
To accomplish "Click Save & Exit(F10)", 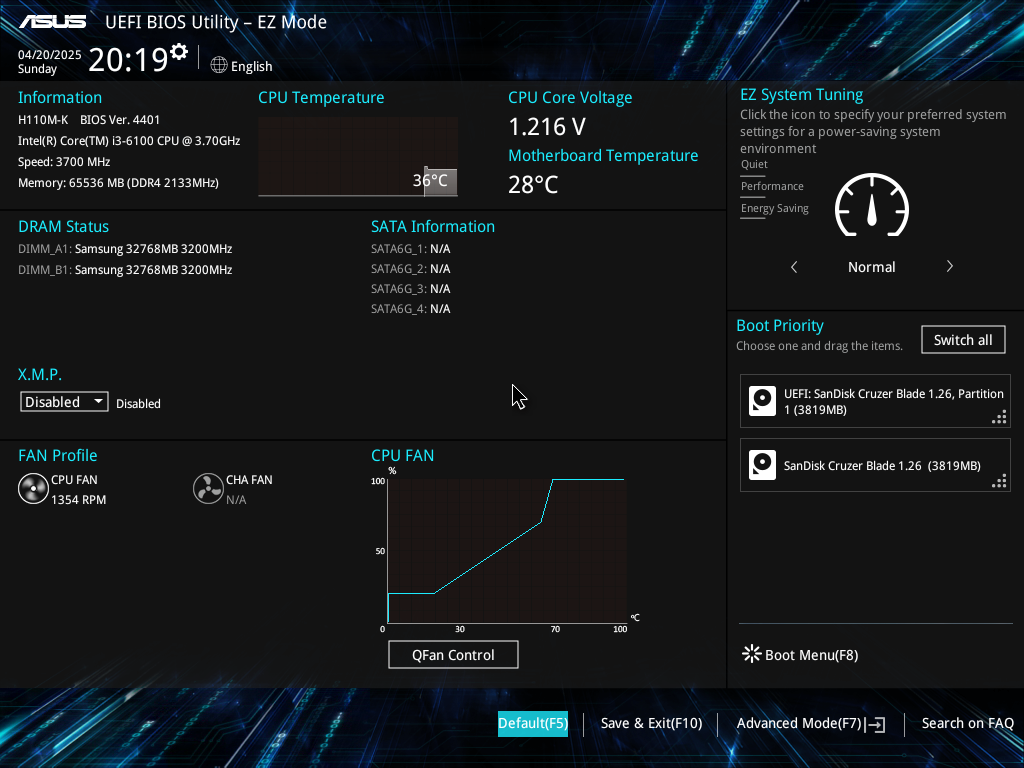I will click(651, 724).
